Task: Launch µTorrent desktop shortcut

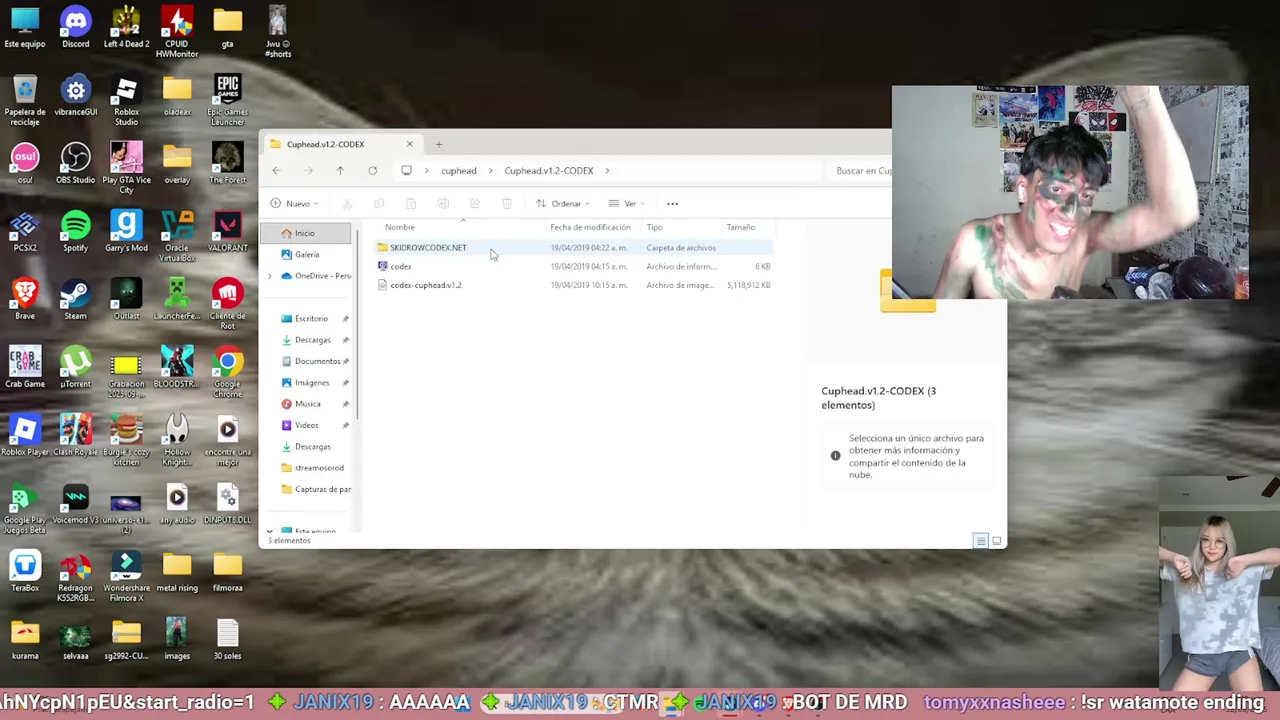Action: [x=75, y=367]
